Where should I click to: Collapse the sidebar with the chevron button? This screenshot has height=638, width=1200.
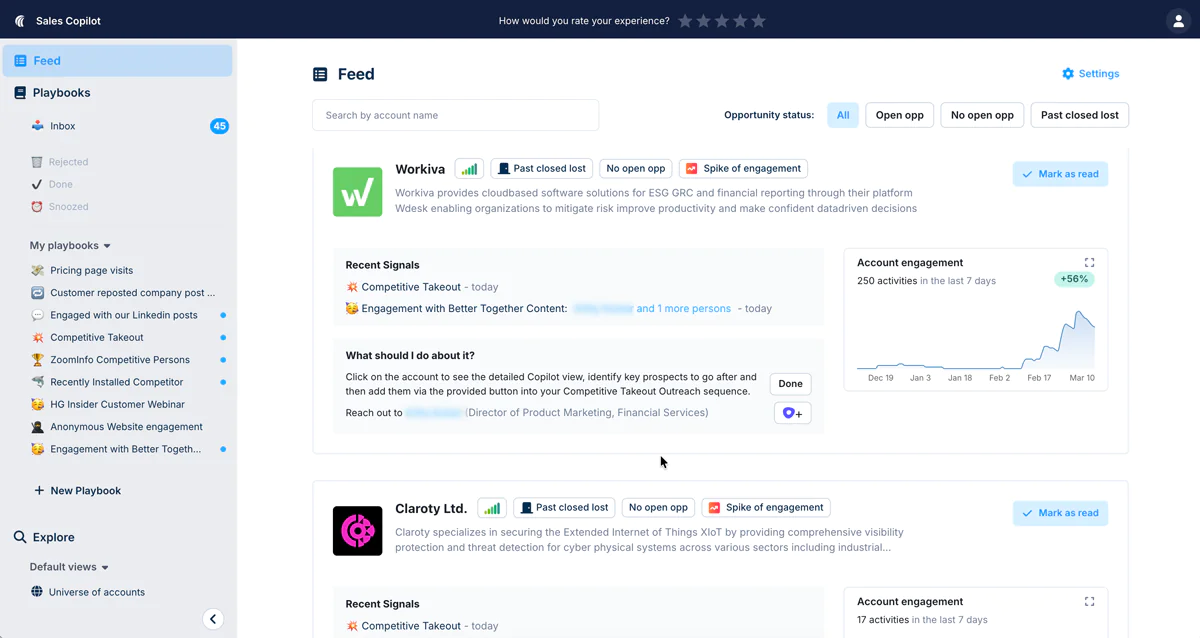pos(213,619)
